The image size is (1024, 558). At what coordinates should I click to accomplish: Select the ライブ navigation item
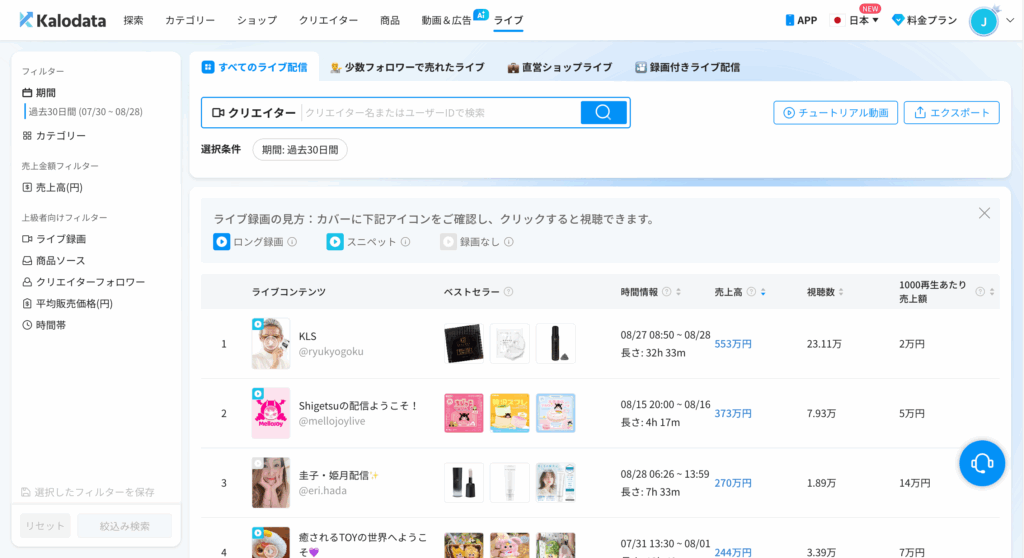click(x=508, y=20)
